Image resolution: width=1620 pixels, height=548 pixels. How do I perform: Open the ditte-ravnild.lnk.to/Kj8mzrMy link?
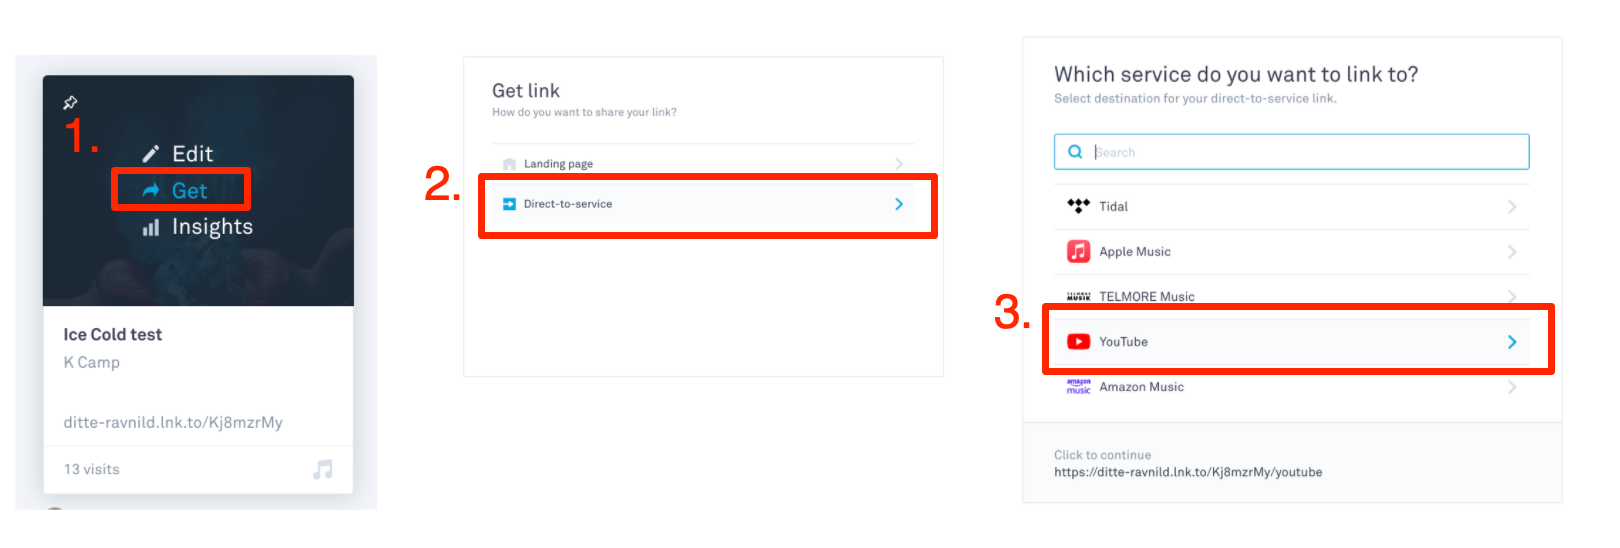pyautogui.click(x=173, y=423)
